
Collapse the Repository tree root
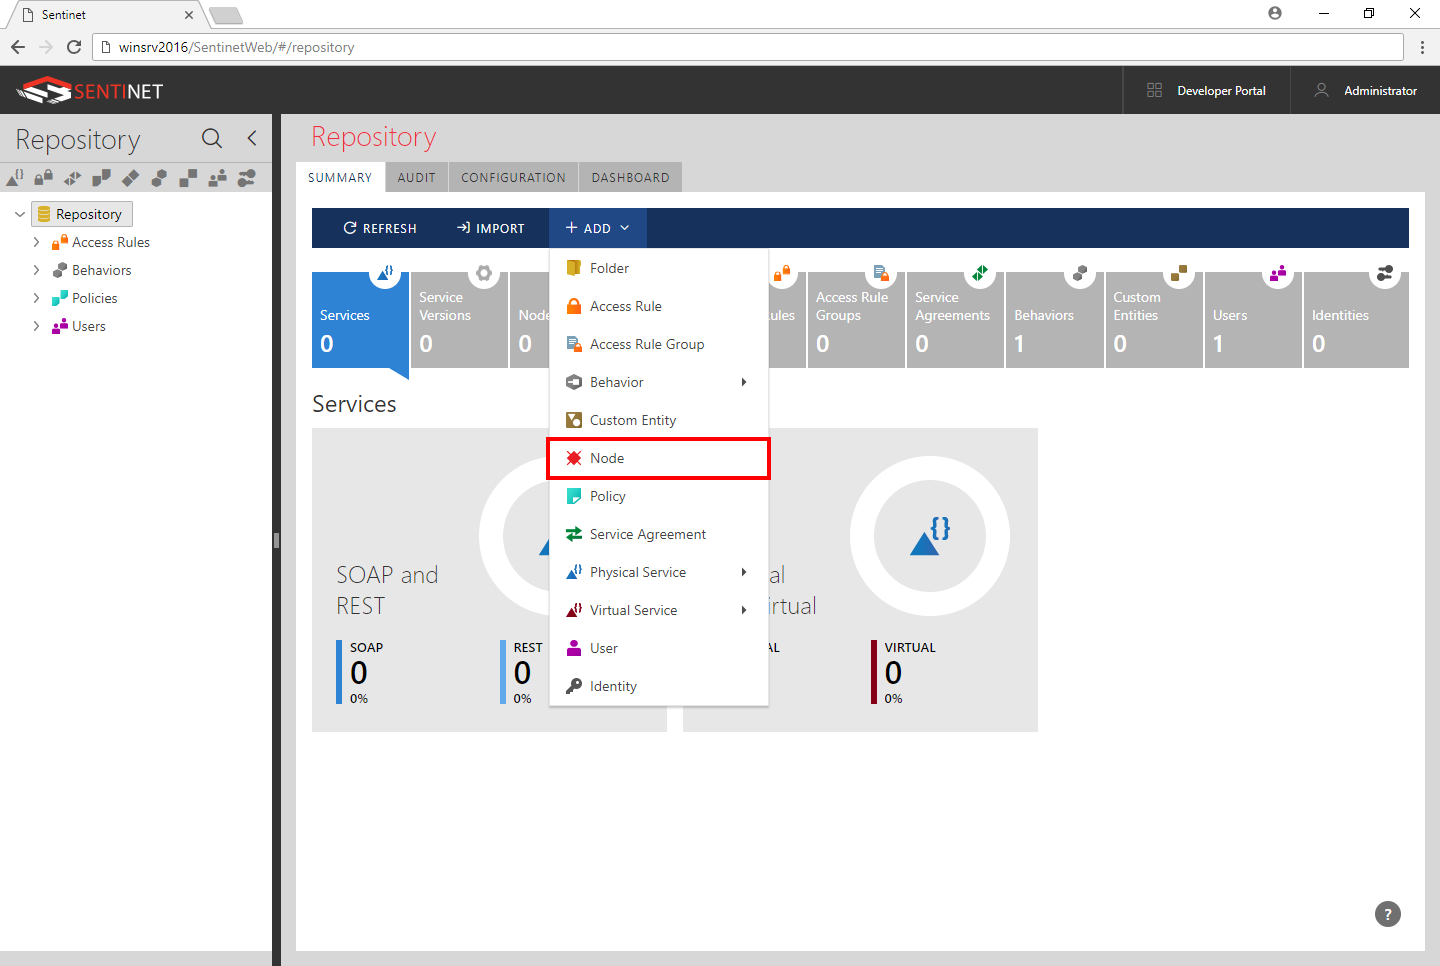pyautogui.click(x=20, y=214)
